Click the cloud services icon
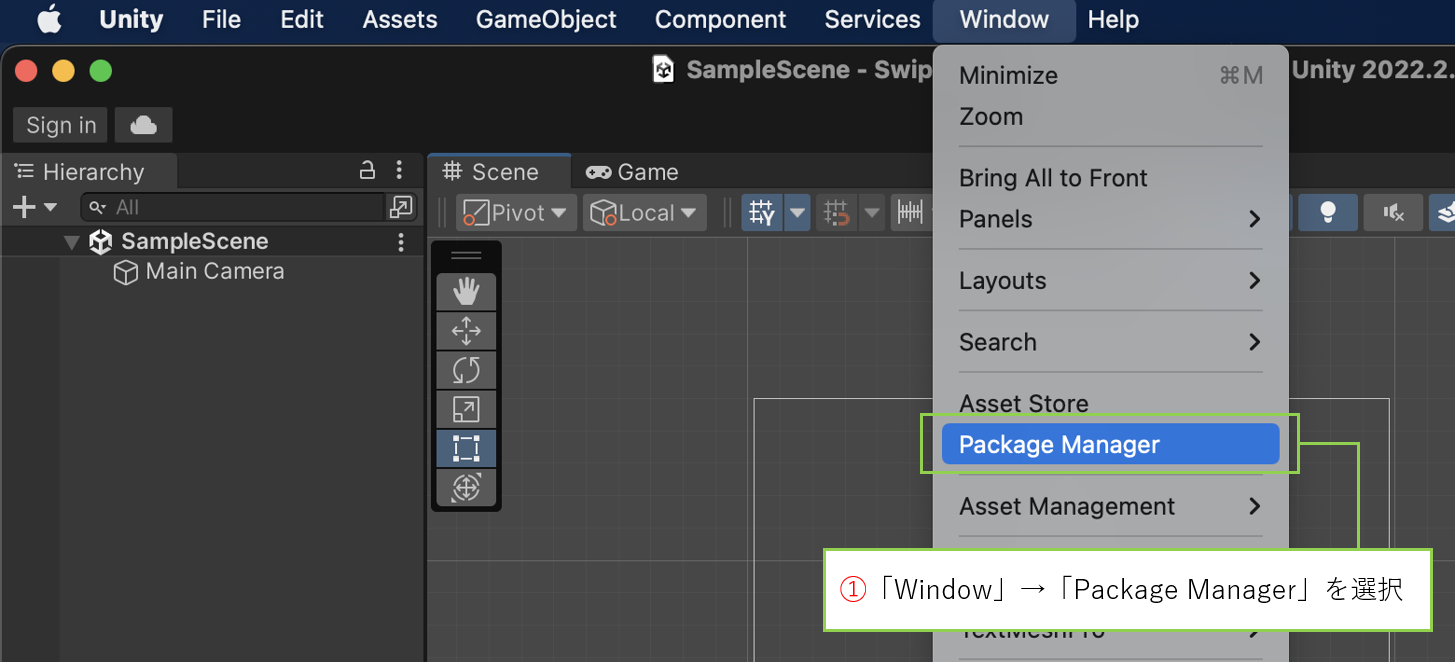 [144, 125]
